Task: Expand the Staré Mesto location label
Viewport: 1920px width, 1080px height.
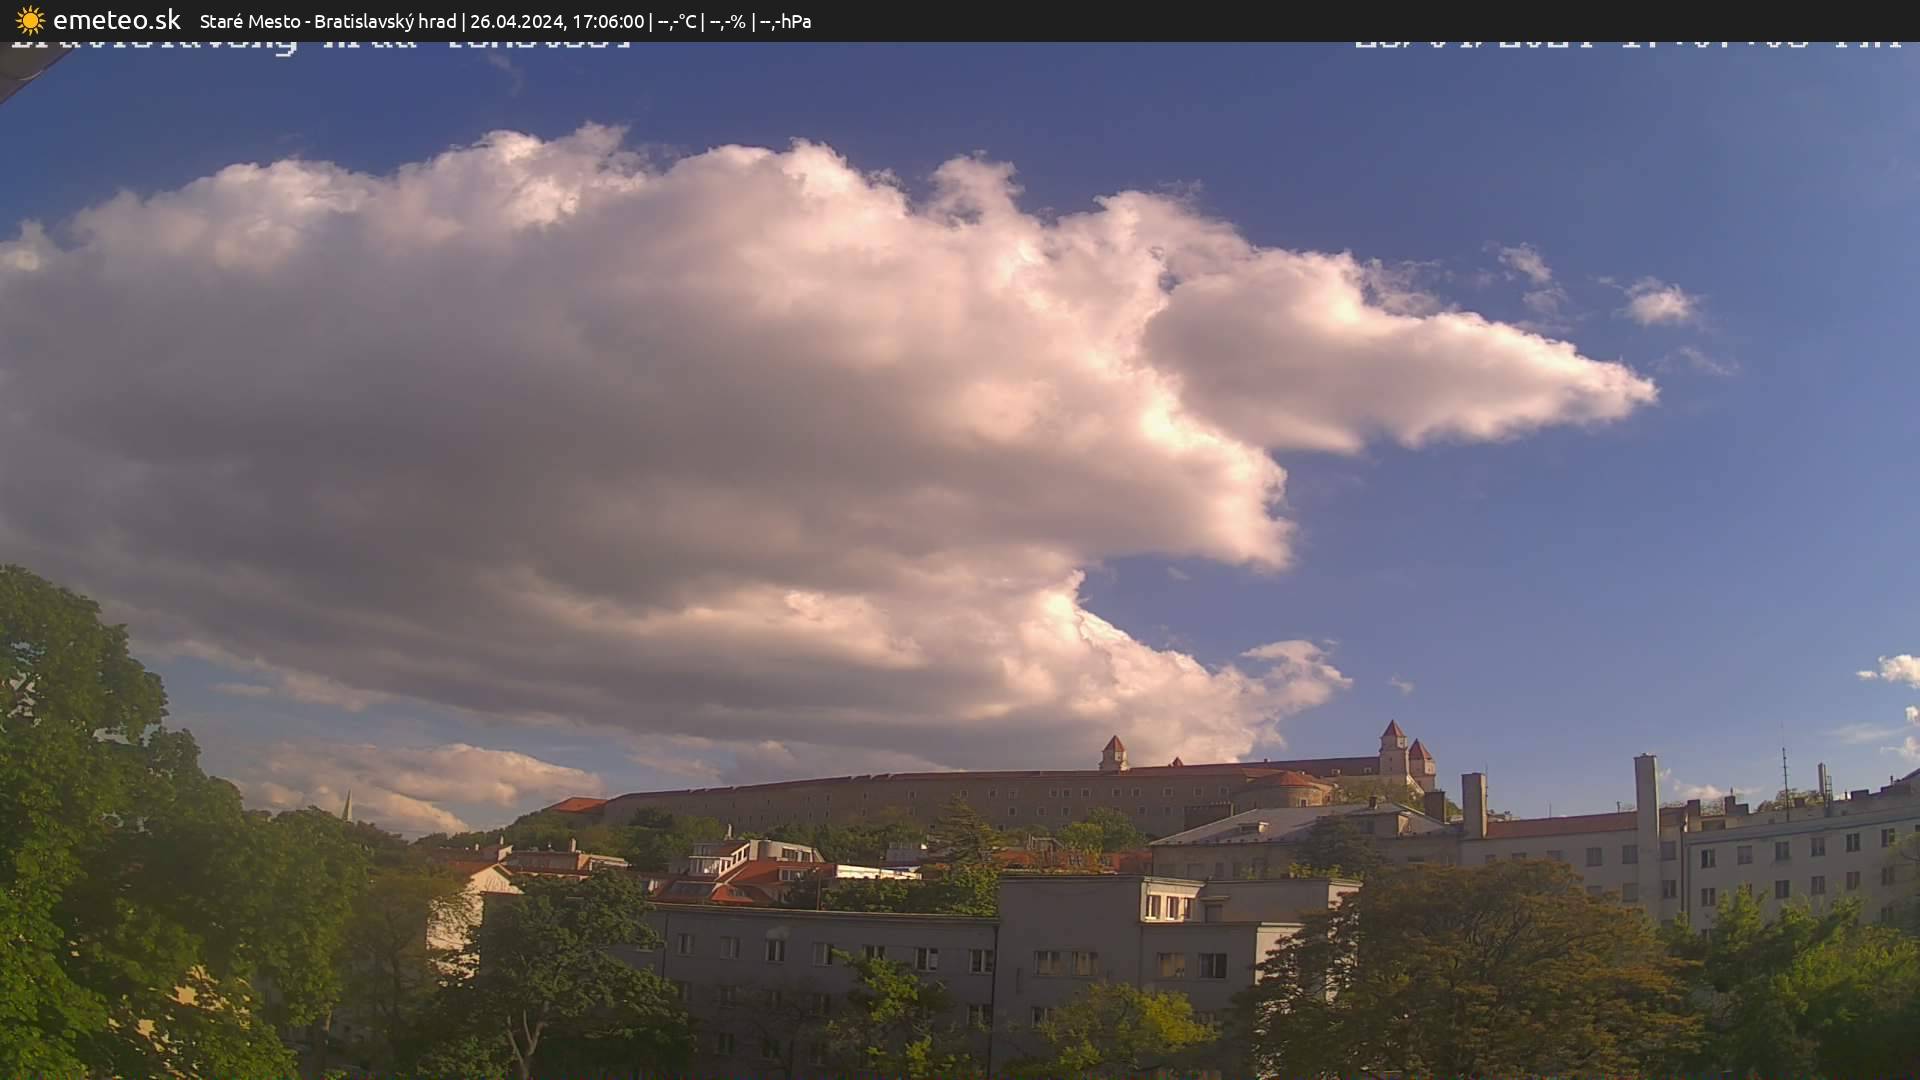Action: [x=249, y=20]
